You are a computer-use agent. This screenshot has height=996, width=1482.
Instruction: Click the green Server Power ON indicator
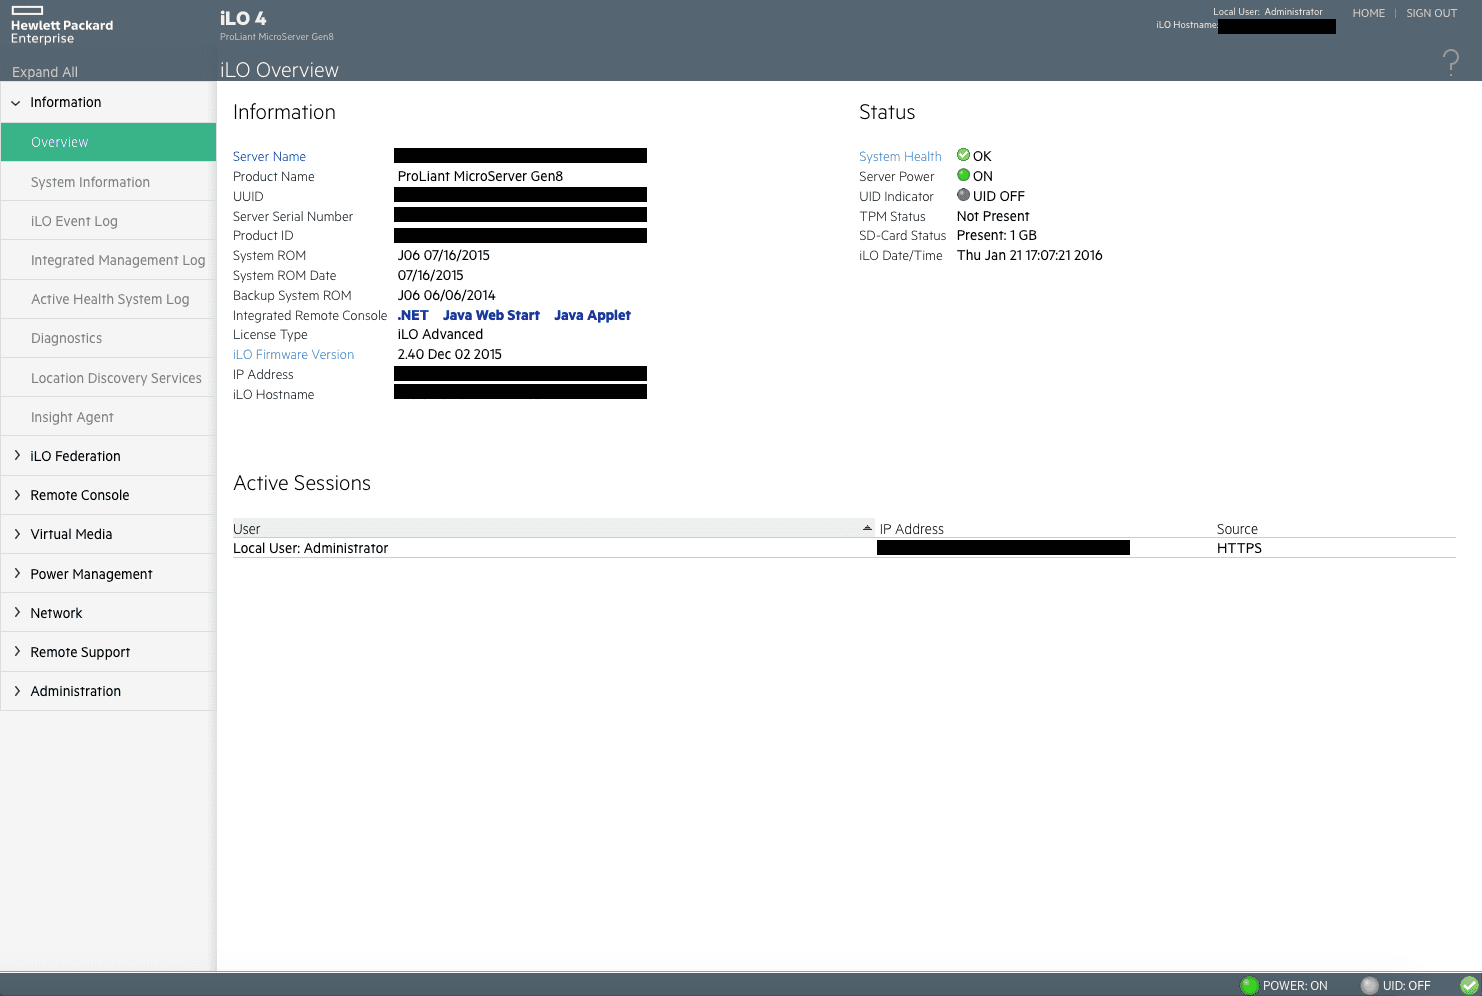963,175
